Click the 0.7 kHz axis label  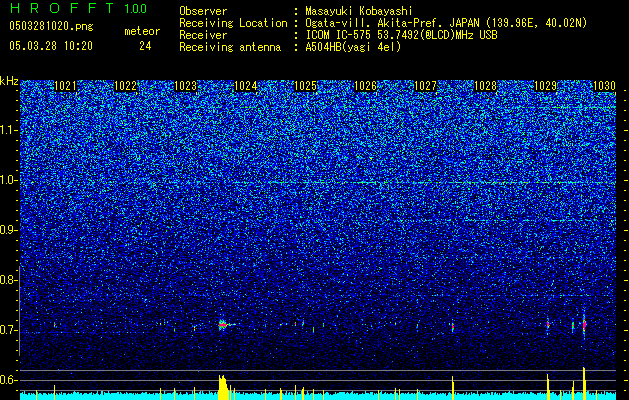(x=8, y=330)
